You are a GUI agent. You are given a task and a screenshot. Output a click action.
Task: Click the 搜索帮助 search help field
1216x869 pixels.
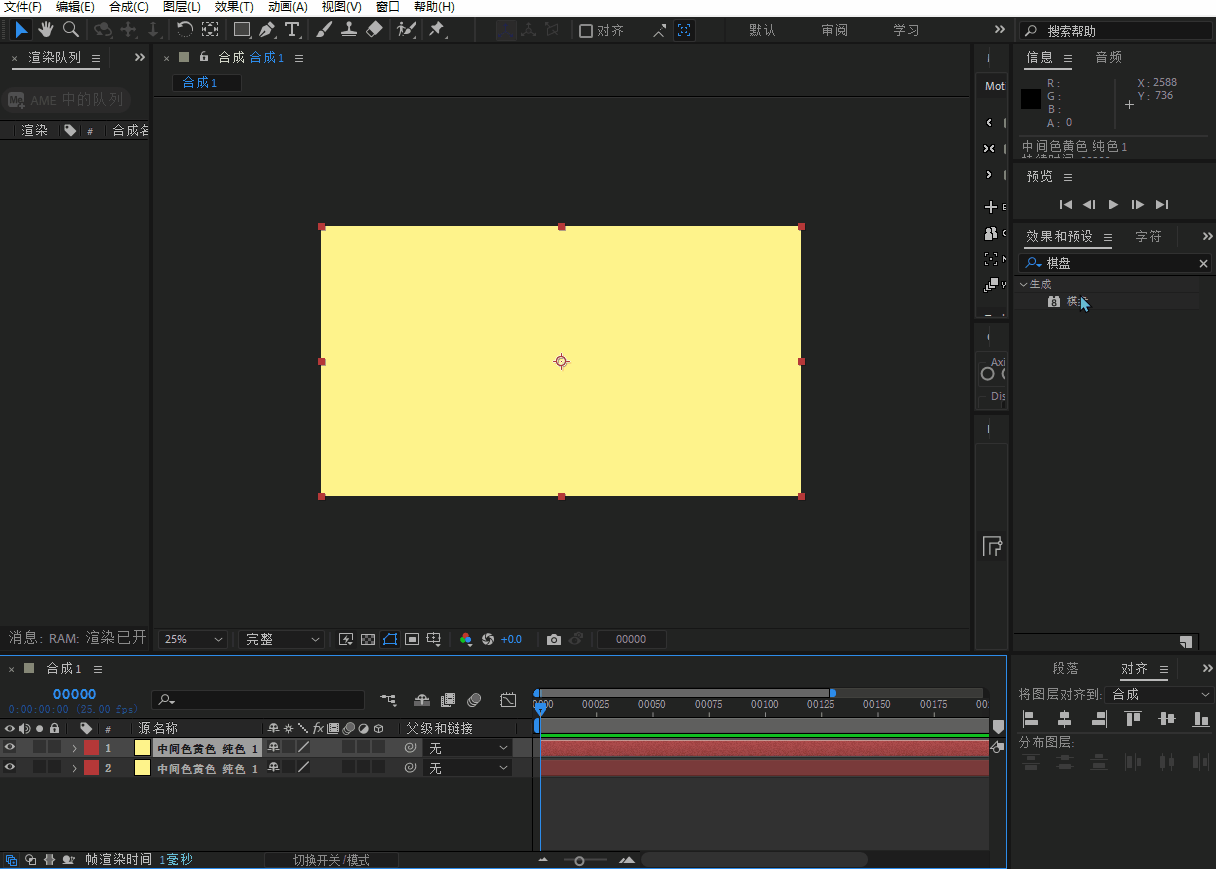(1116, 31)
